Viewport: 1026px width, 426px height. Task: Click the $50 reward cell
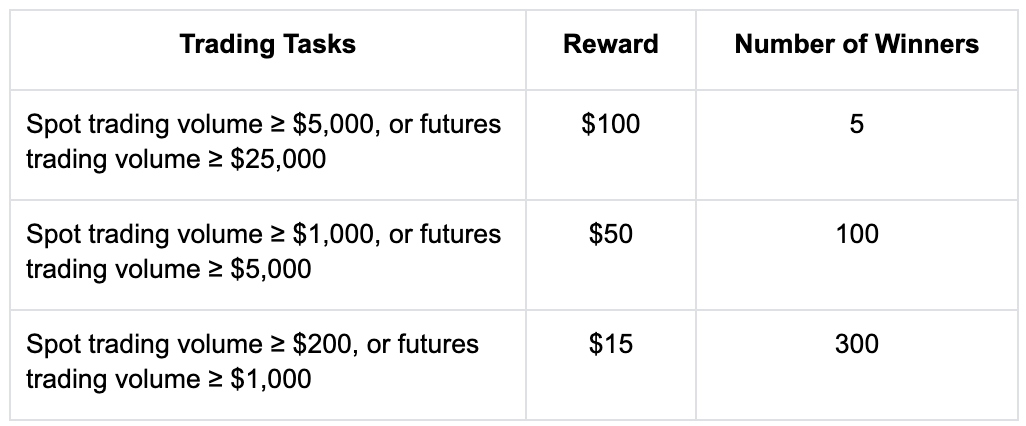pos(611,234)
